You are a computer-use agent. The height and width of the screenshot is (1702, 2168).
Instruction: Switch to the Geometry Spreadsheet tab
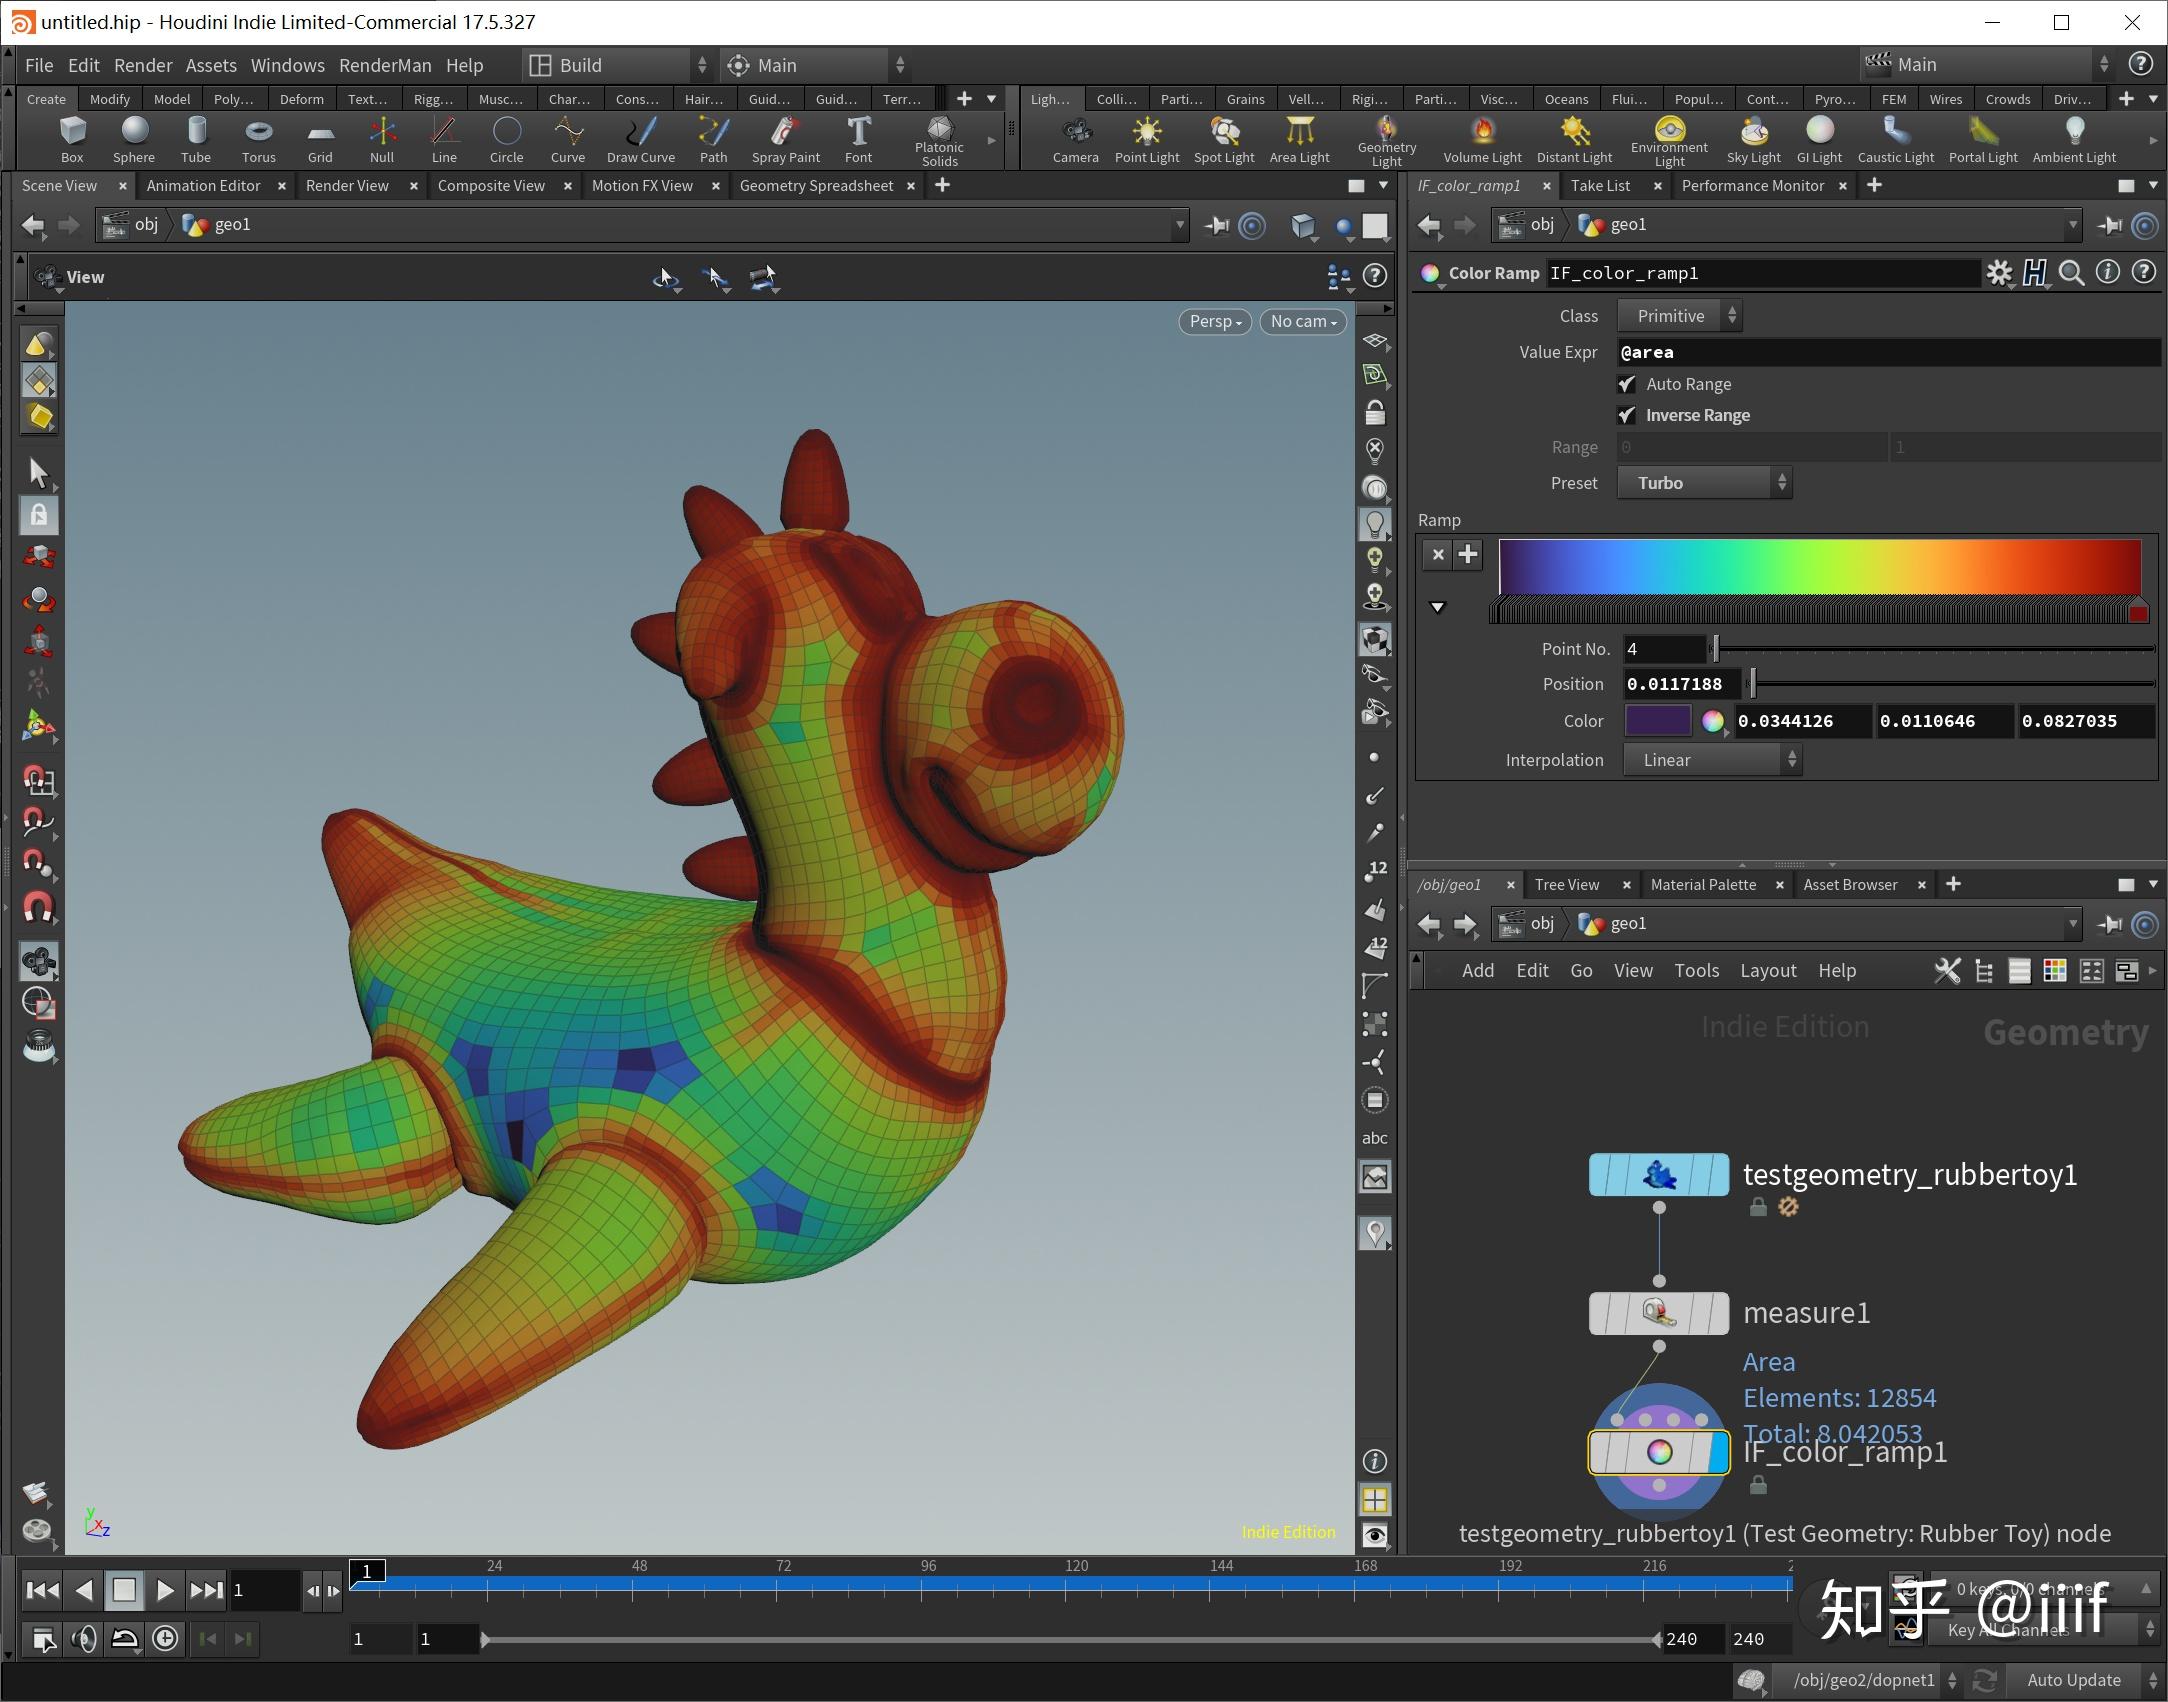tap(817, 185)
